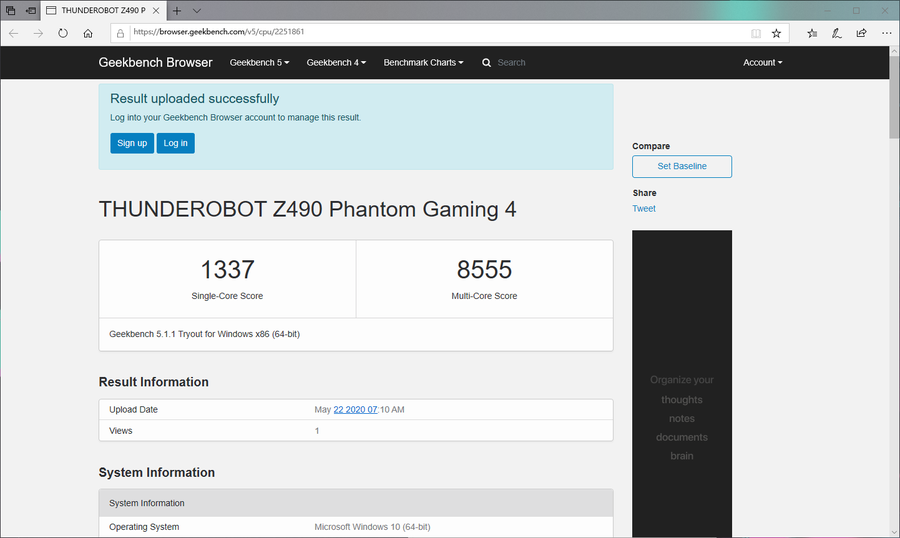Open reading view from address bar
This screenshot has width=900, height=538.
coord(756,32)
